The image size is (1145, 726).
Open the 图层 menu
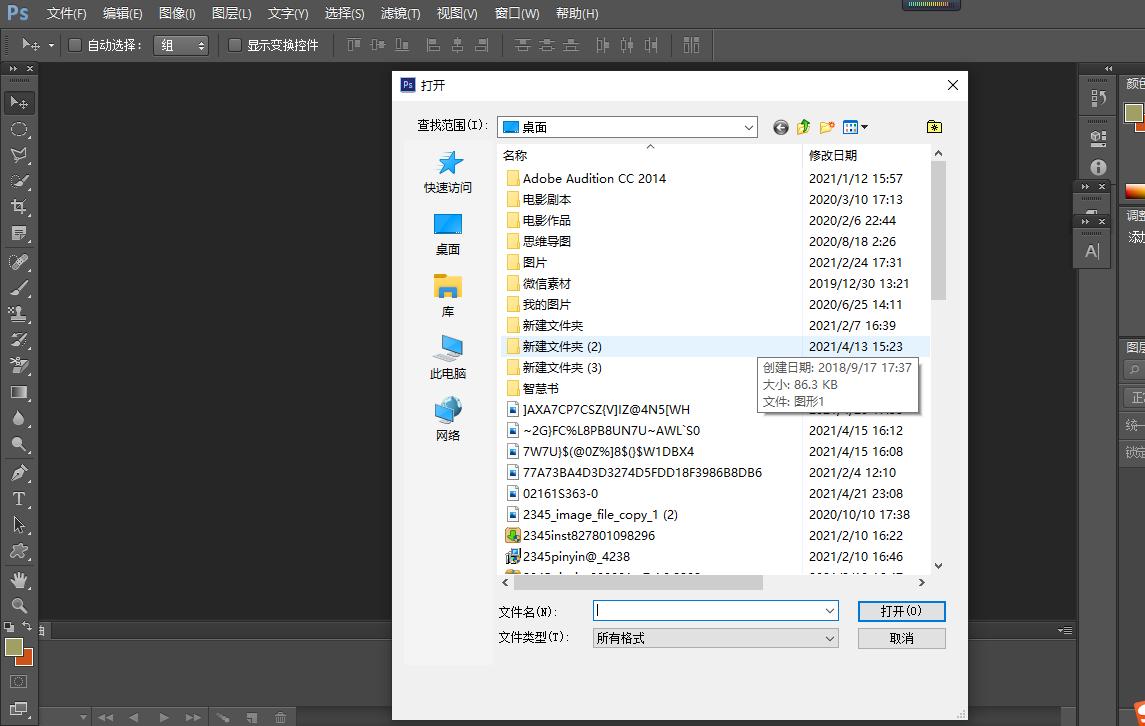231,13
